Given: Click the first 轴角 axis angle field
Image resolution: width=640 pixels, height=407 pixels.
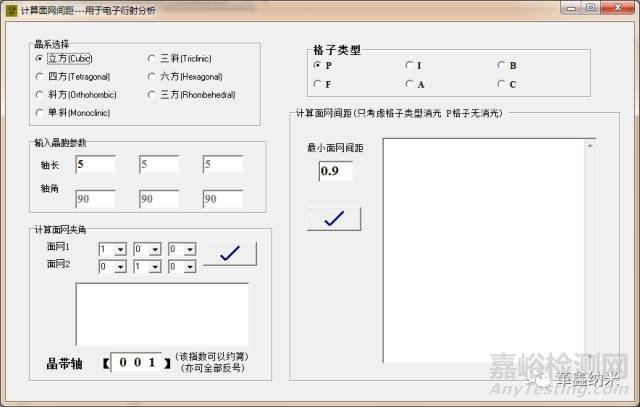Looking at the screenshot, I should click(96, 199).
